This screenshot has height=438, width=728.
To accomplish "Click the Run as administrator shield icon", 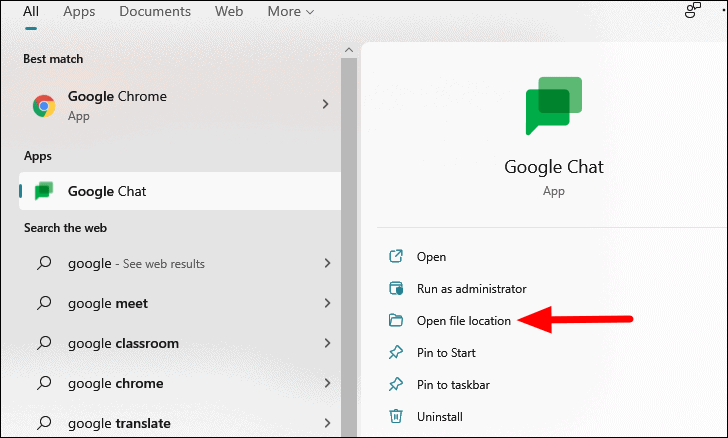I will point(396,288).
